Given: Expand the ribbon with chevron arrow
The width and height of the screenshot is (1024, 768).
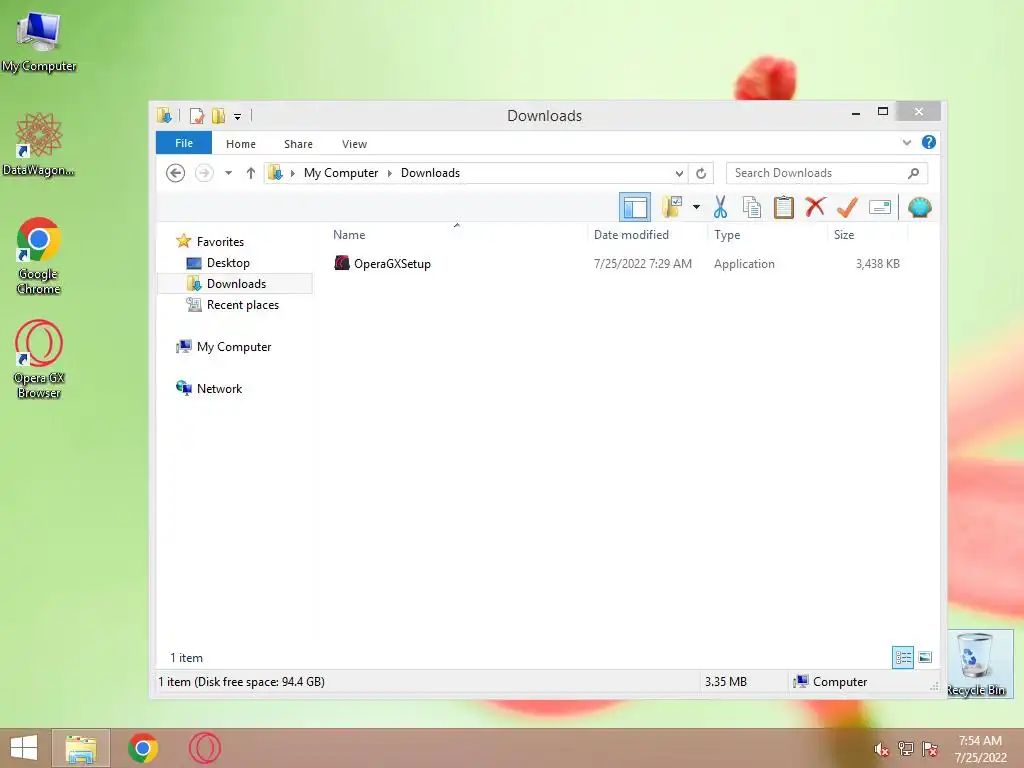Looking at the screenshot, I should click(x=906, y=142).
